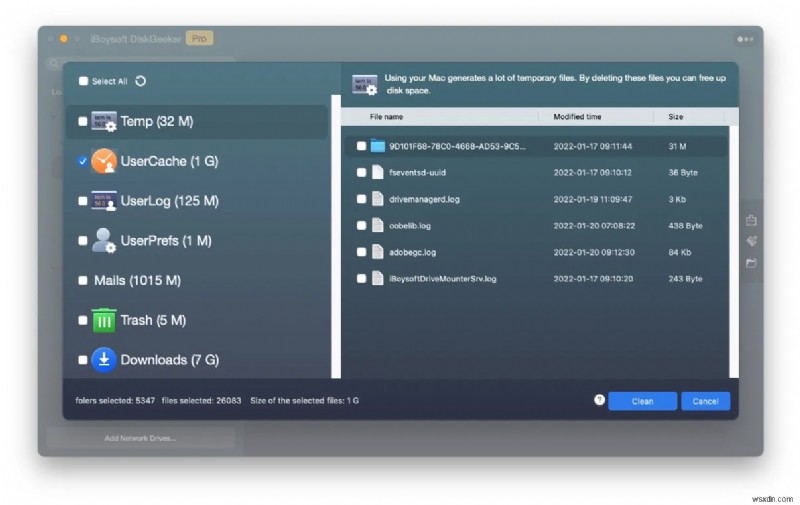Click file name fseventsd-uuid

pyautogui.click(x=417, y=172)
